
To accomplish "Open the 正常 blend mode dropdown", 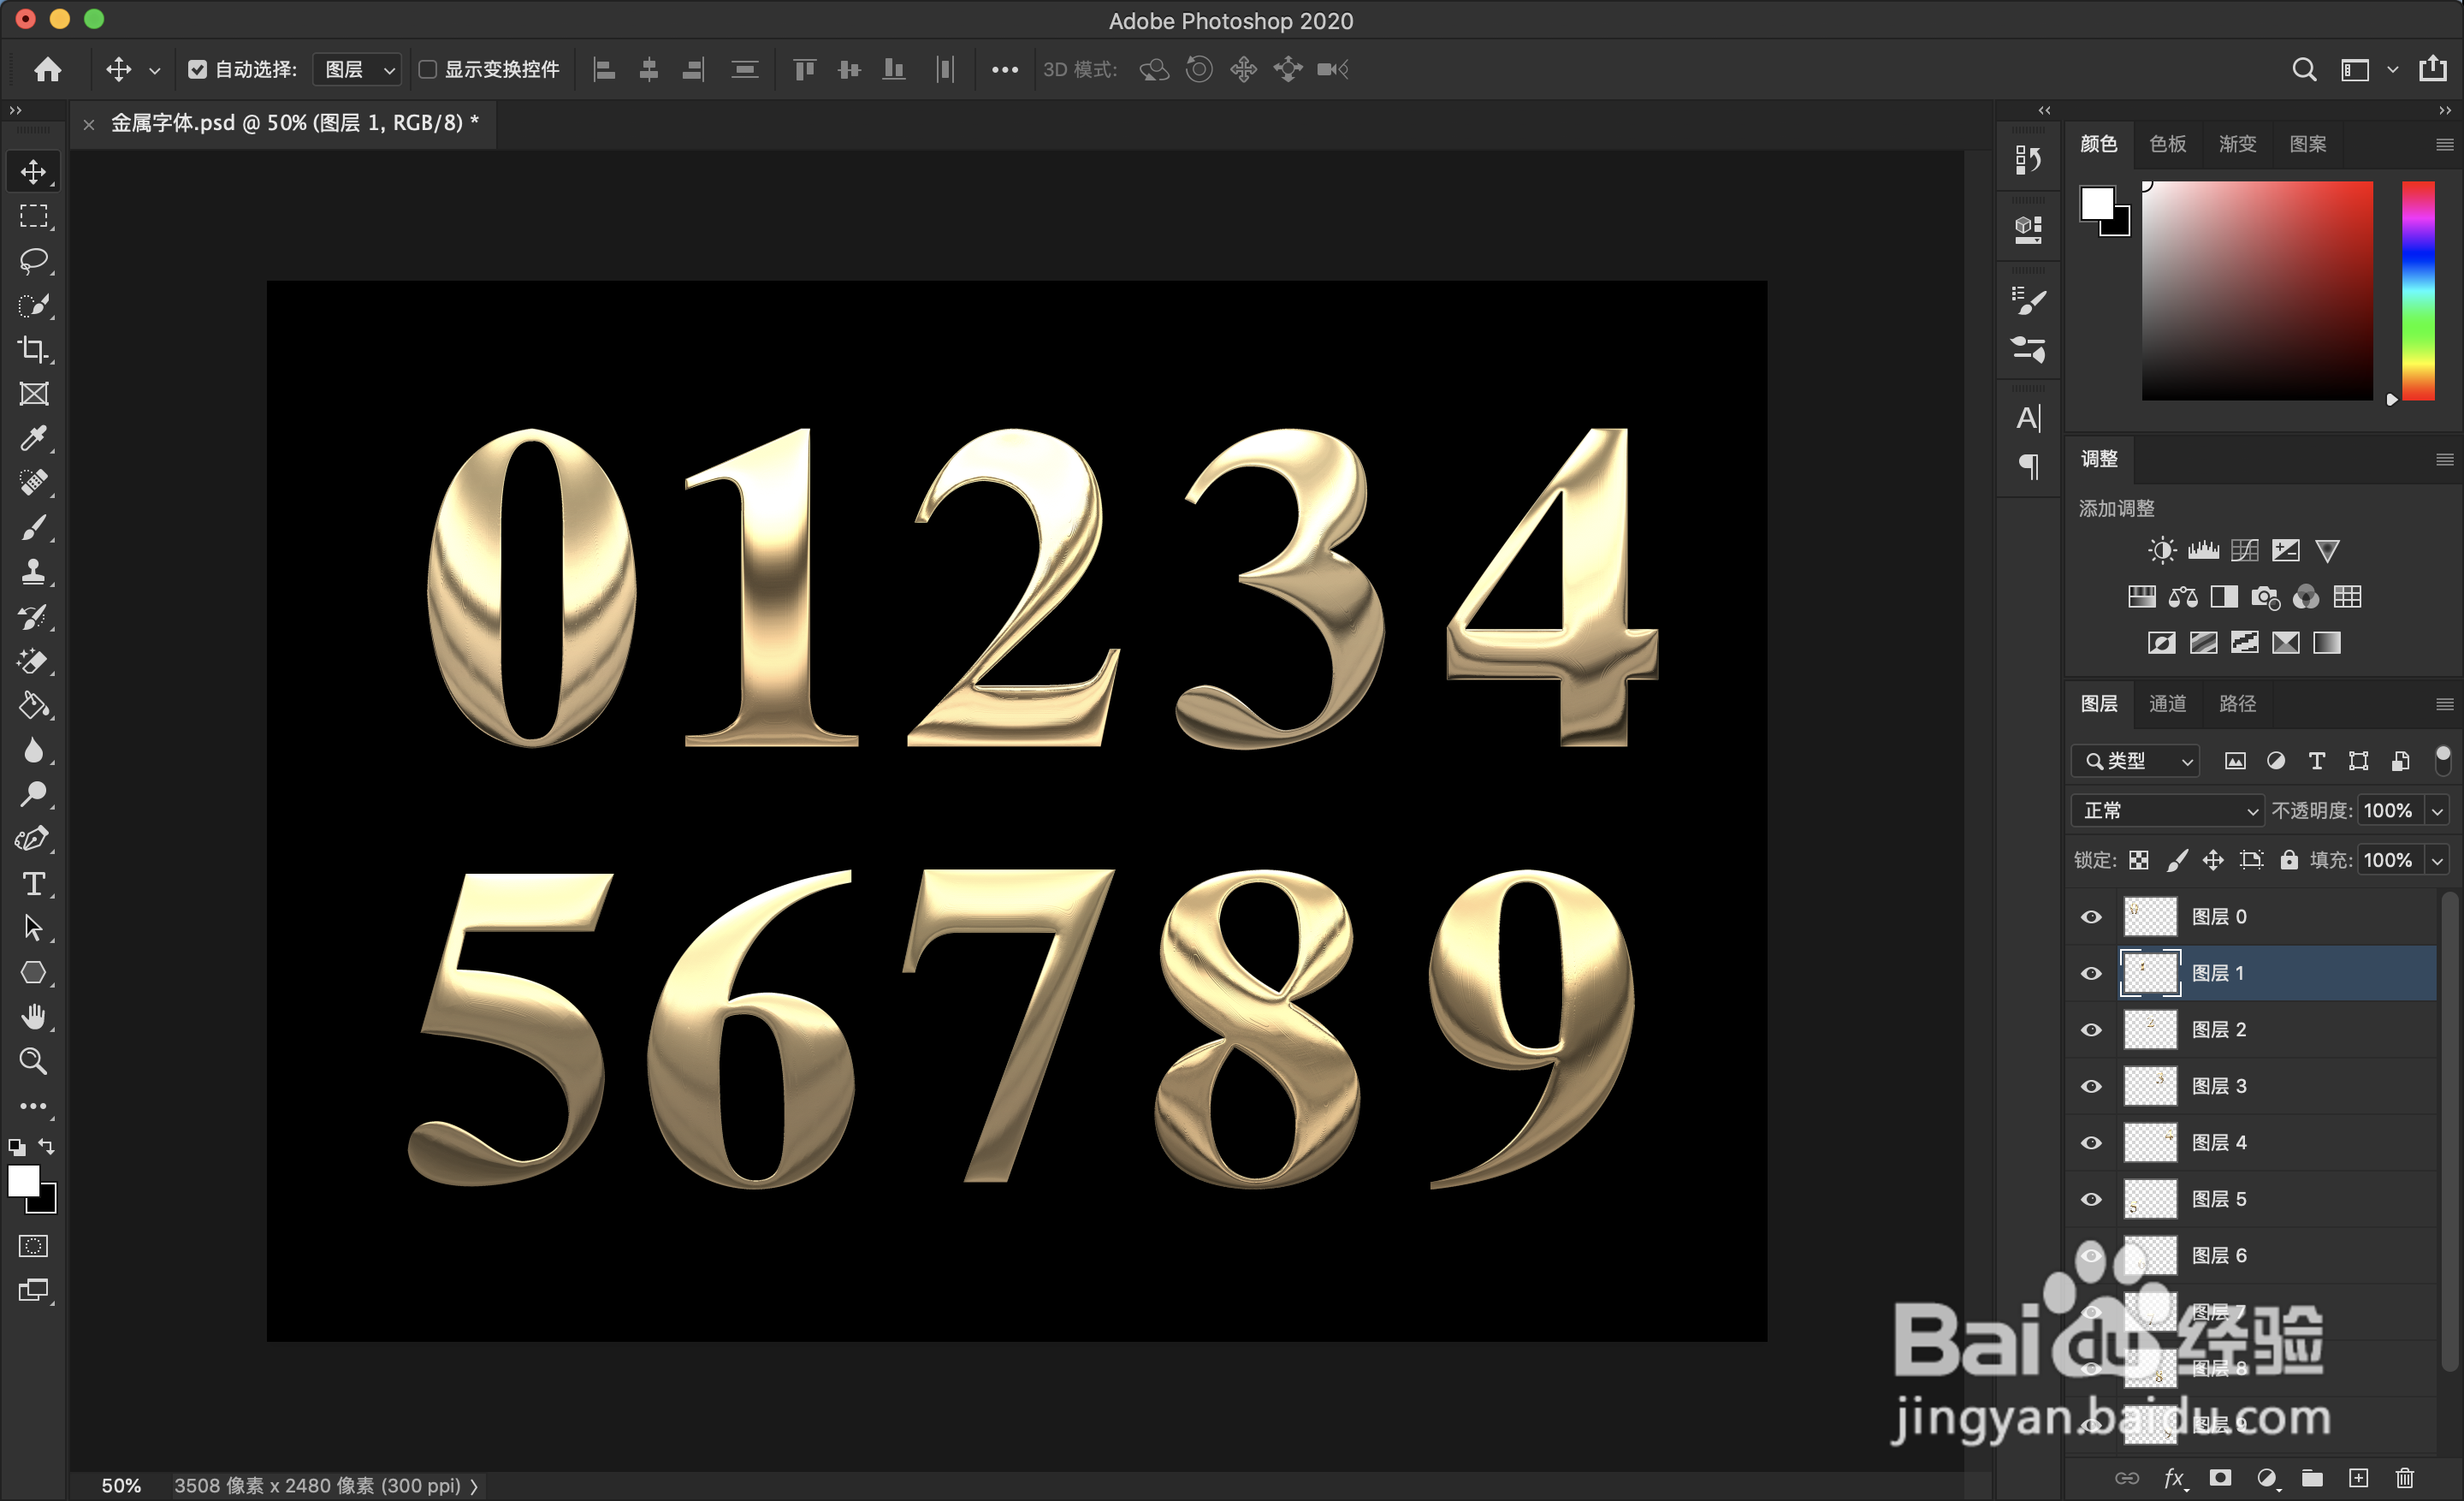I will point(2166,810).
